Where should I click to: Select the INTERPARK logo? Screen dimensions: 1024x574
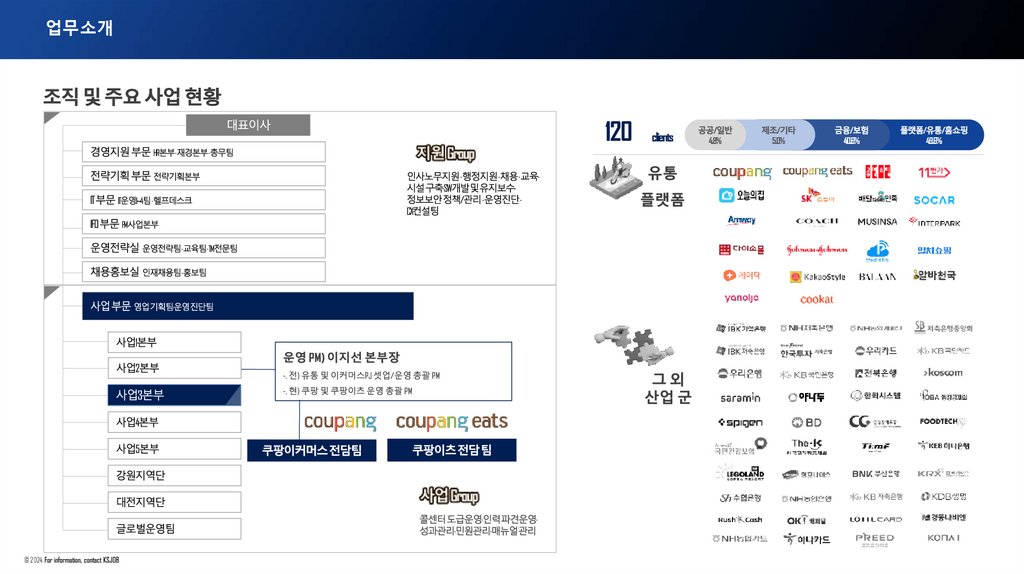coord(935,222)
